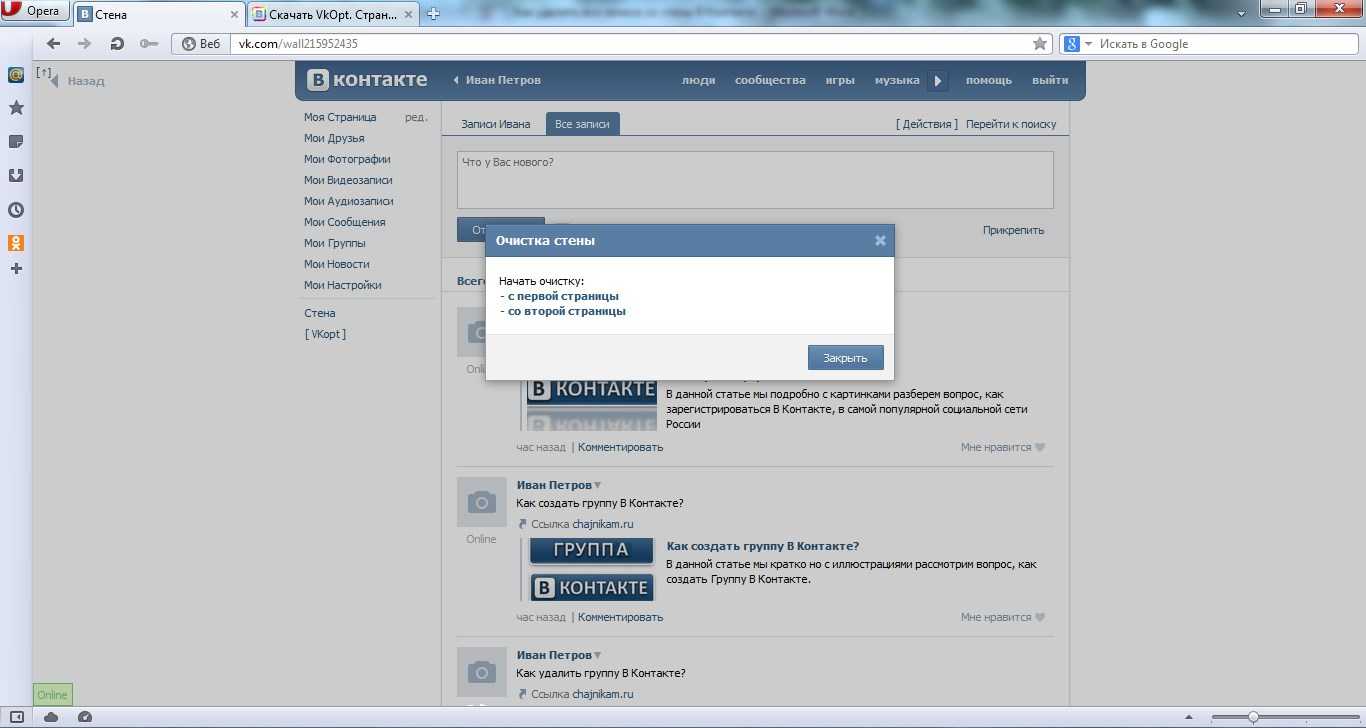The width and height of the screenshot is (1366, 728).
Task: Open Моя Страница in left menu
Action: (x=340, y=117)
